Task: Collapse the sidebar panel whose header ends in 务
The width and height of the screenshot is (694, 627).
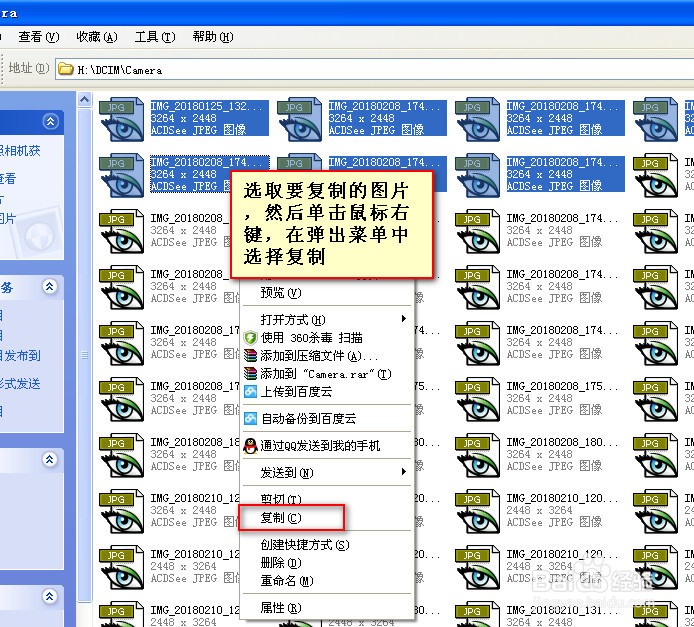Action: click(x=50, y=287)
